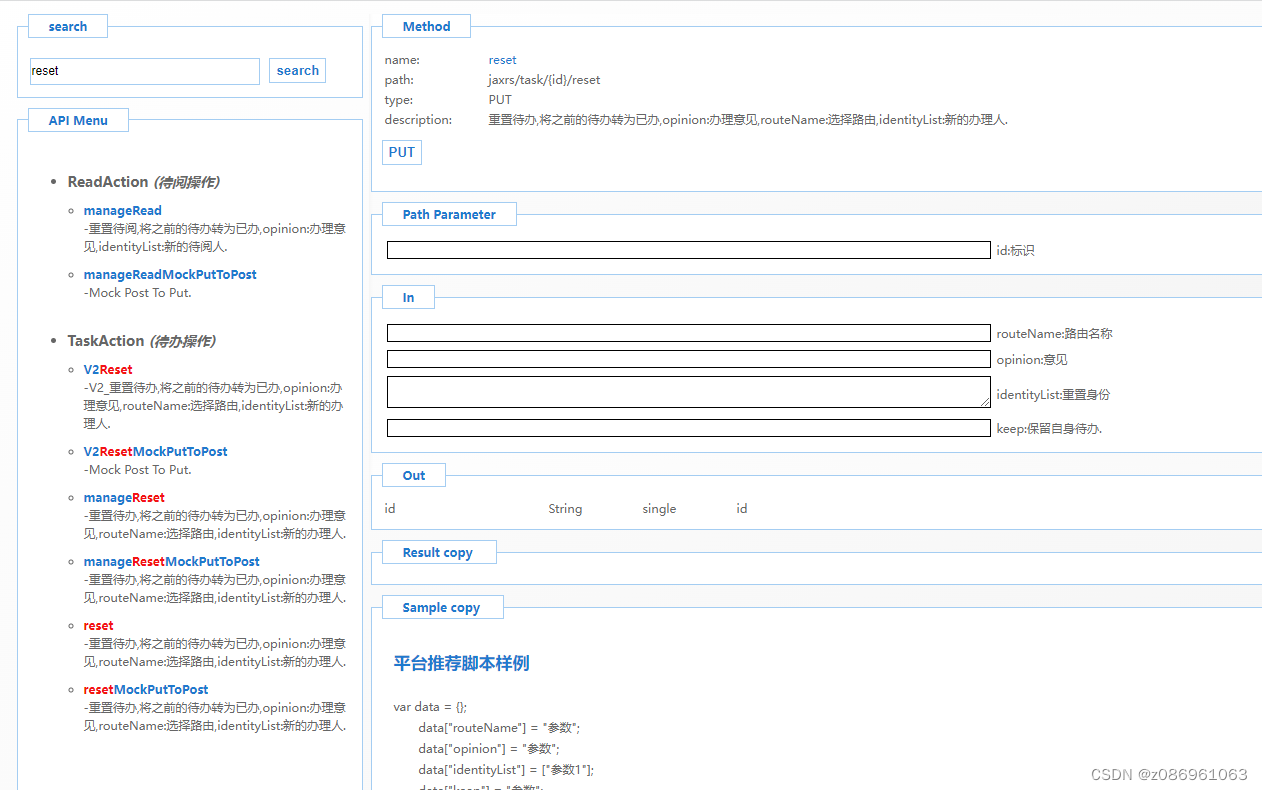
Task: Select the reset API under TaskAction
Action: pos(98,625)
